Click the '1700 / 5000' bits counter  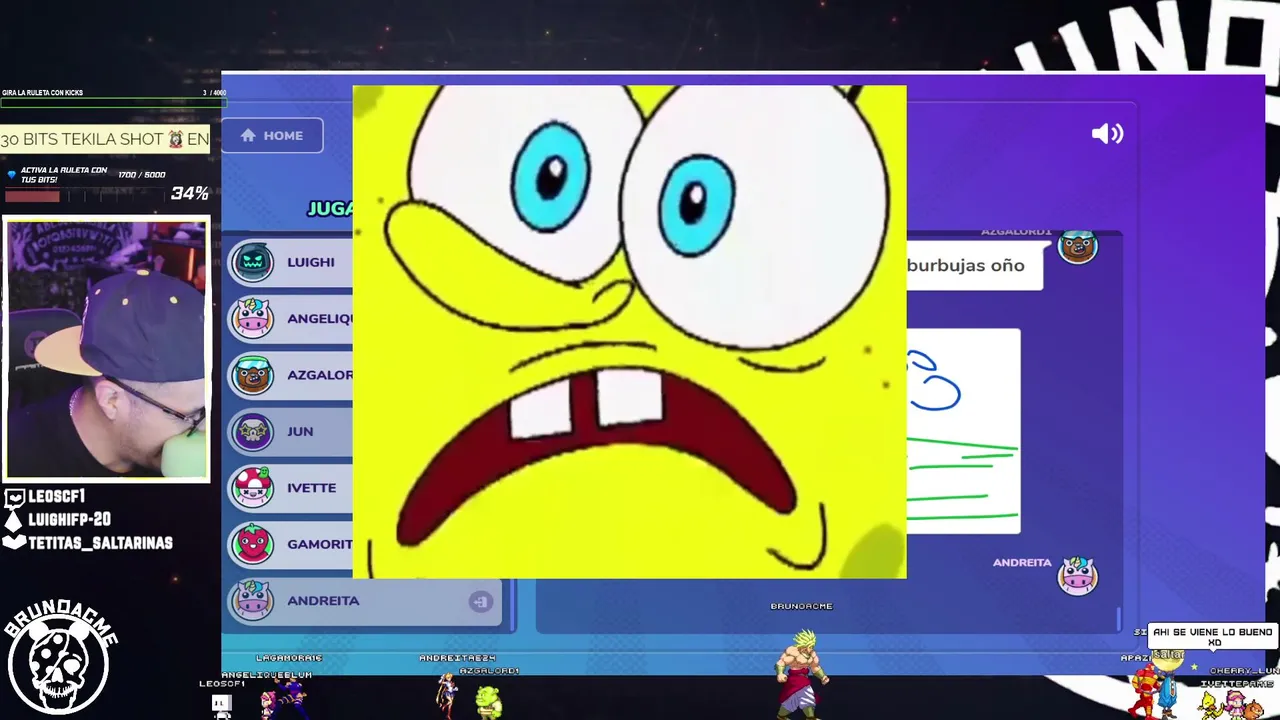click(141, 175)
